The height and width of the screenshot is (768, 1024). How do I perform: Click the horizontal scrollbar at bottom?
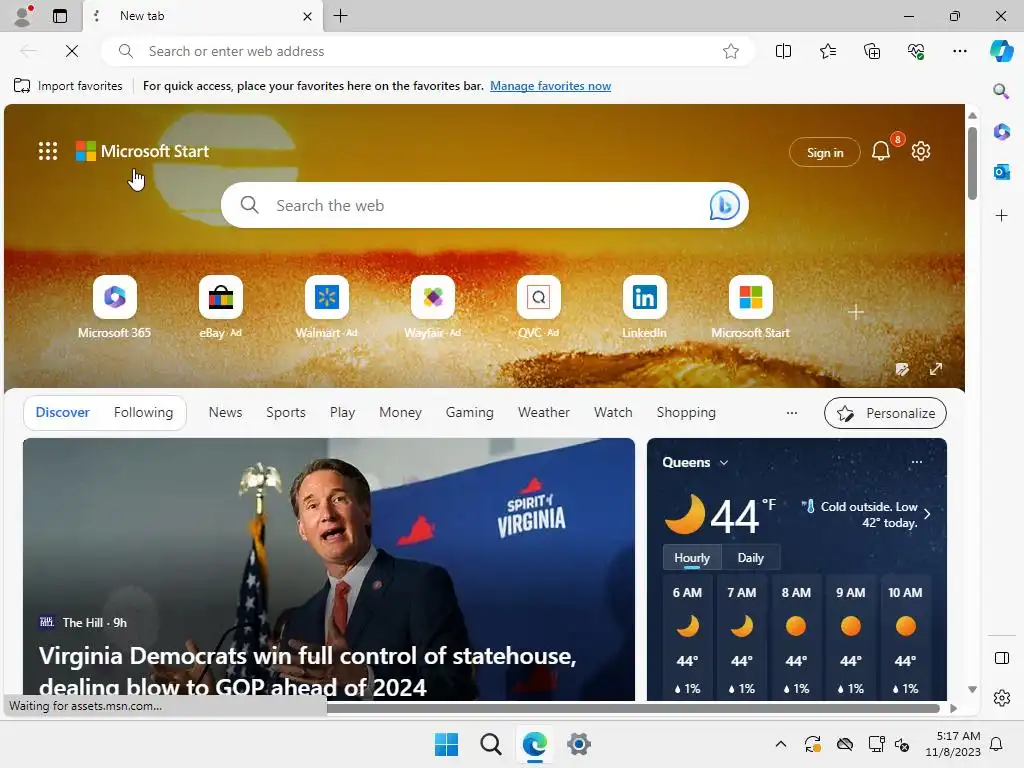point(633,708)
